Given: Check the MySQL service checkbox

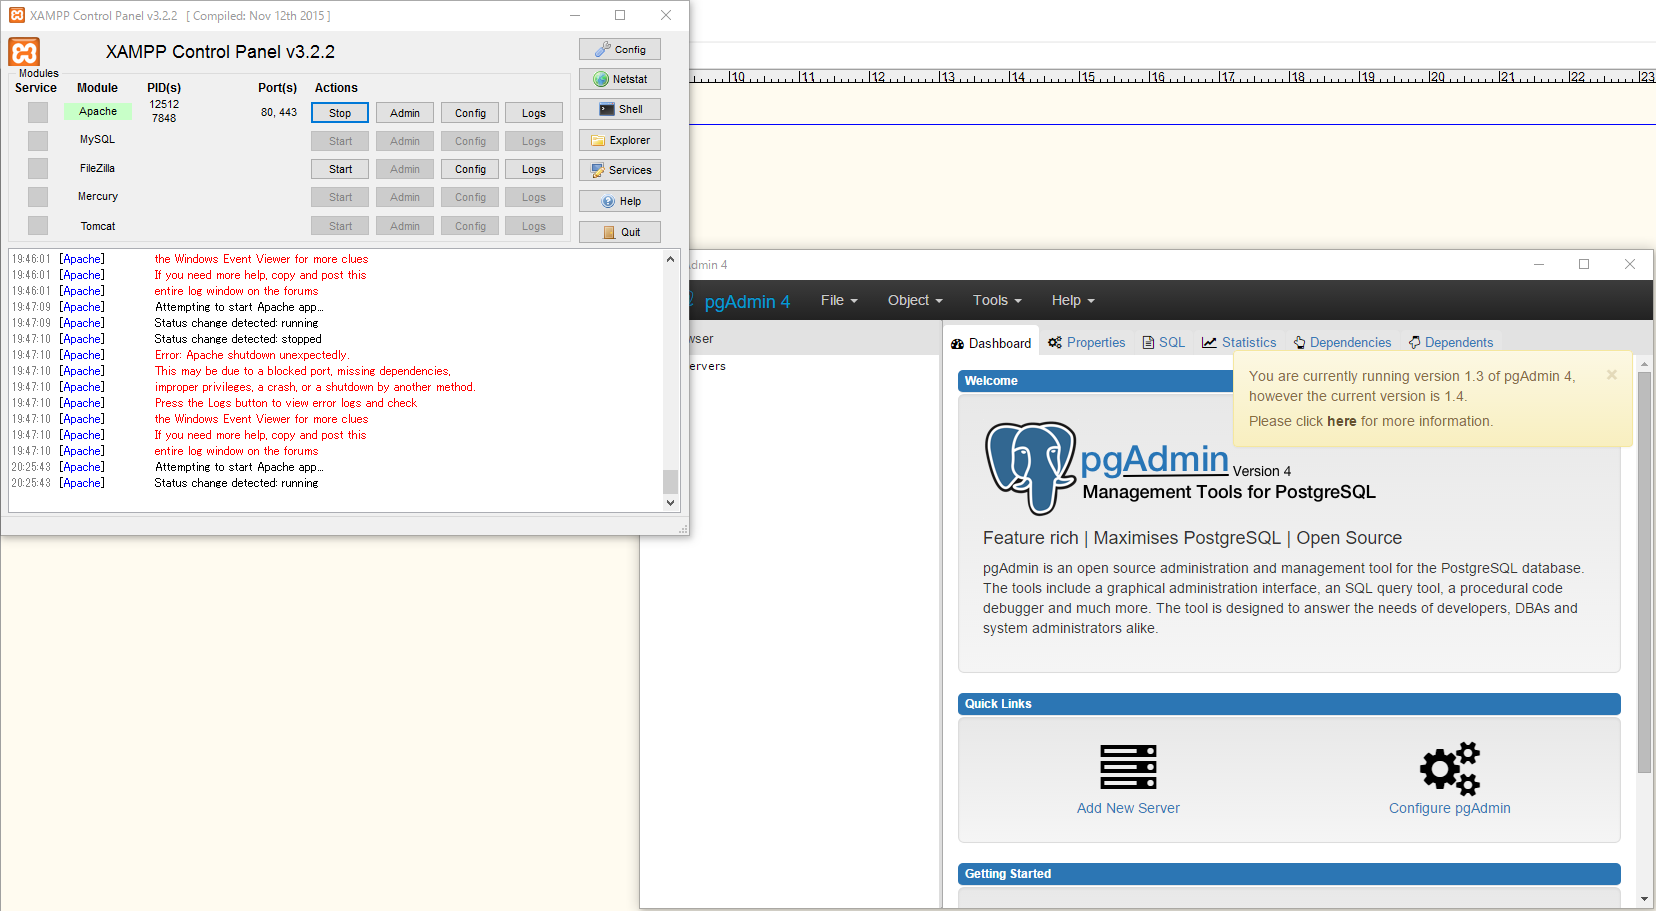Looking at the screenshot, I should pyautogui.click(x=37, y=140).
